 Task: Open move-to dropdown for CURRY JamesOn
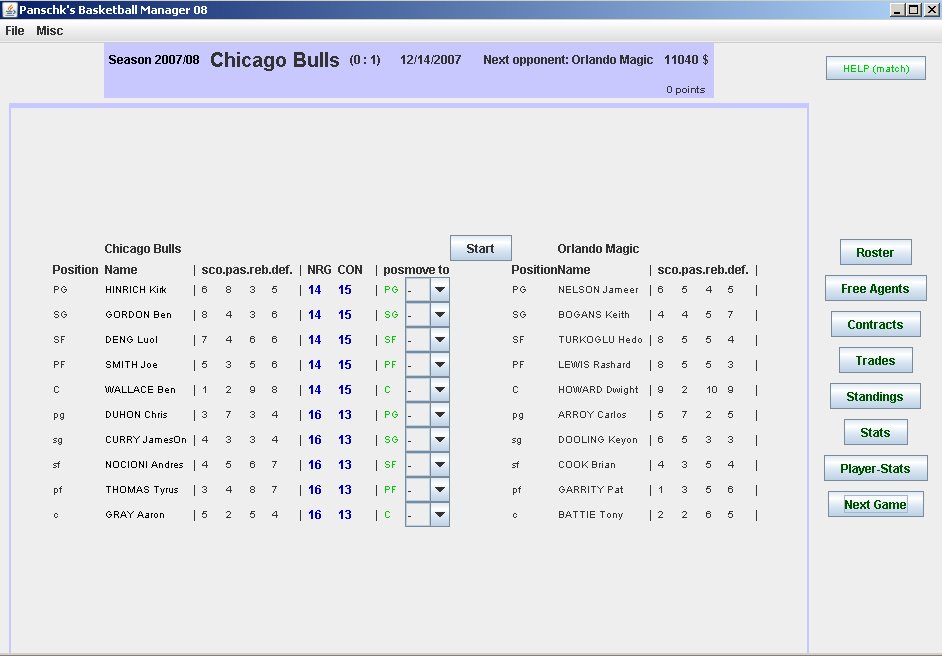pos(440,440)
